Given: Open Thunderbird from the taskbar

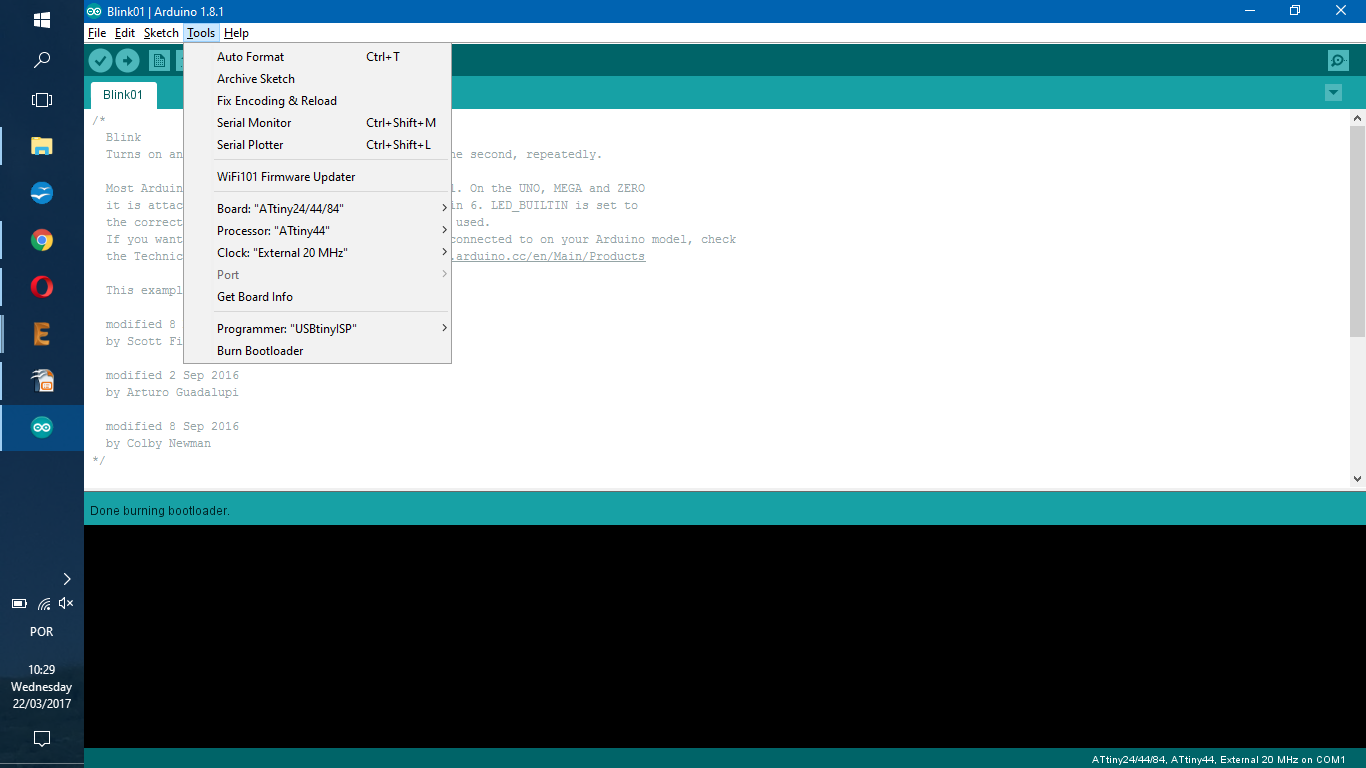Looking at the screenshot, I should [42, 193].
